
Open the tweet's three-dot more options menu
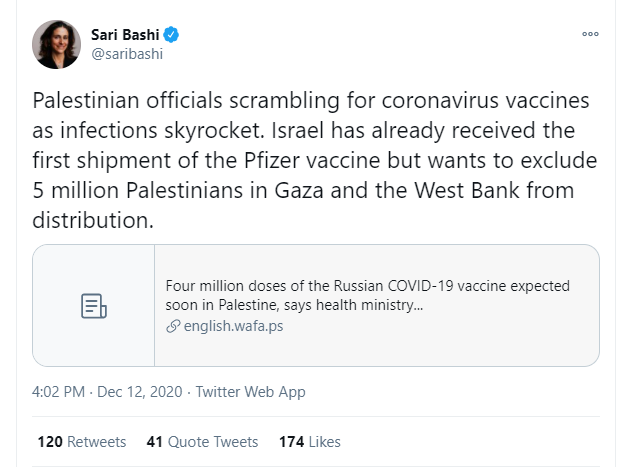[589, 34]
